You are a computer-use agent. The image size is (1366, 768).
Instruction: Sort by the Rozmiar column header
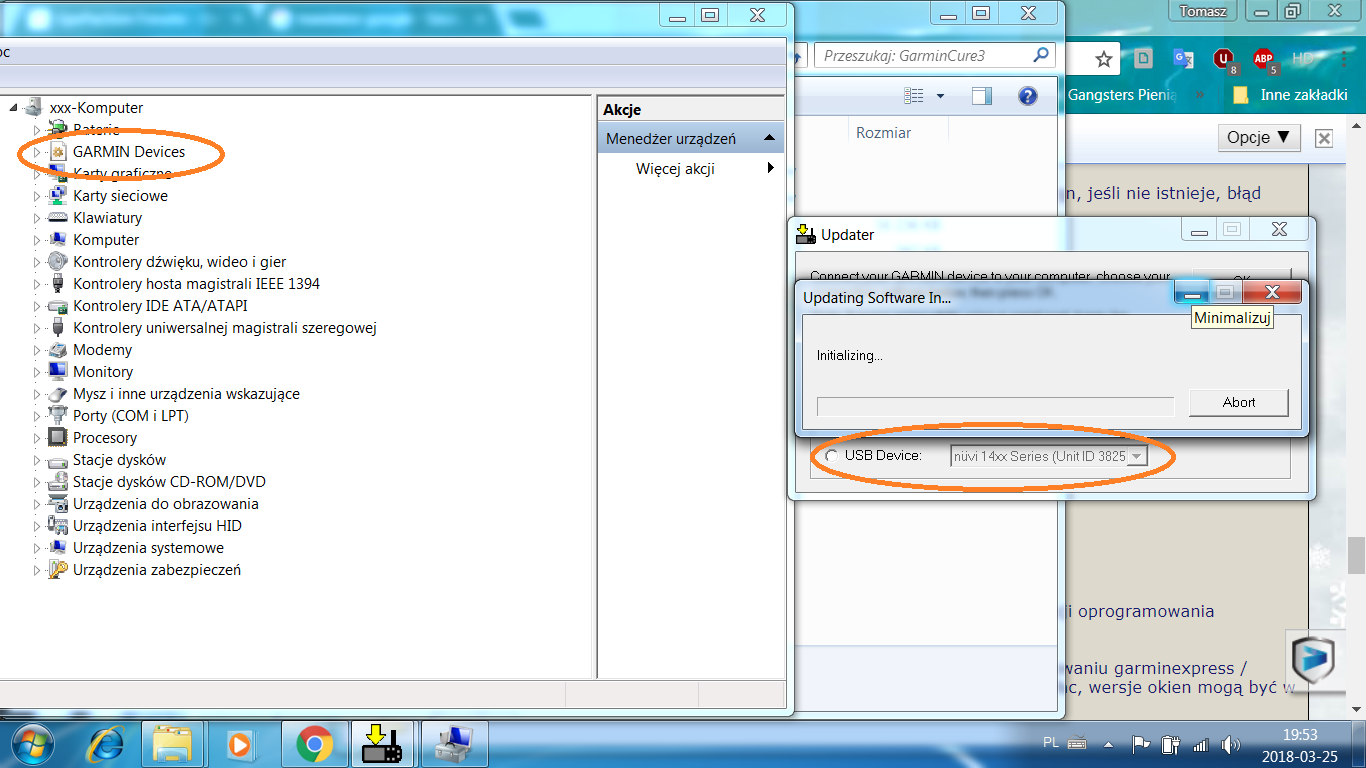point(884,132)
